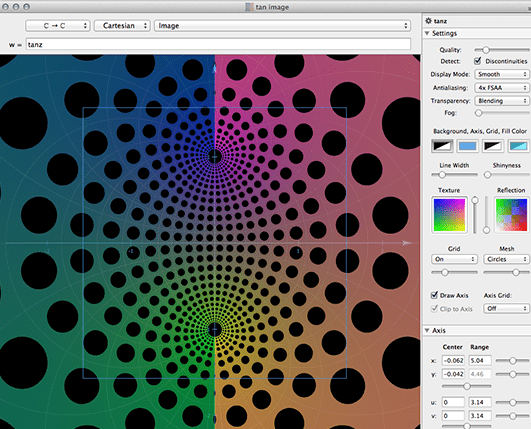Click the Reflection texture thumbnail

coord(511,215)
